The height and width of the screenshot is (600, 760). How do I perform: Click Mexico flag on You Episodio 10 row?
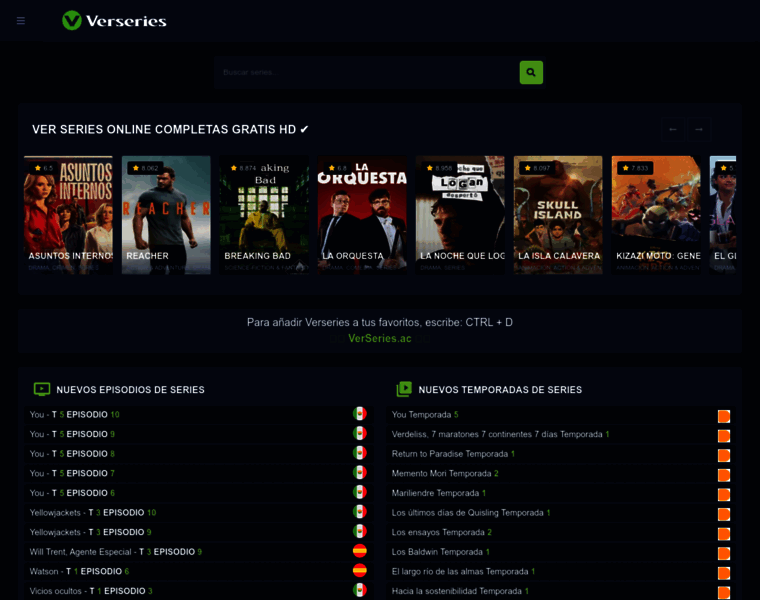pyautogui.click(x=360, y=414)
